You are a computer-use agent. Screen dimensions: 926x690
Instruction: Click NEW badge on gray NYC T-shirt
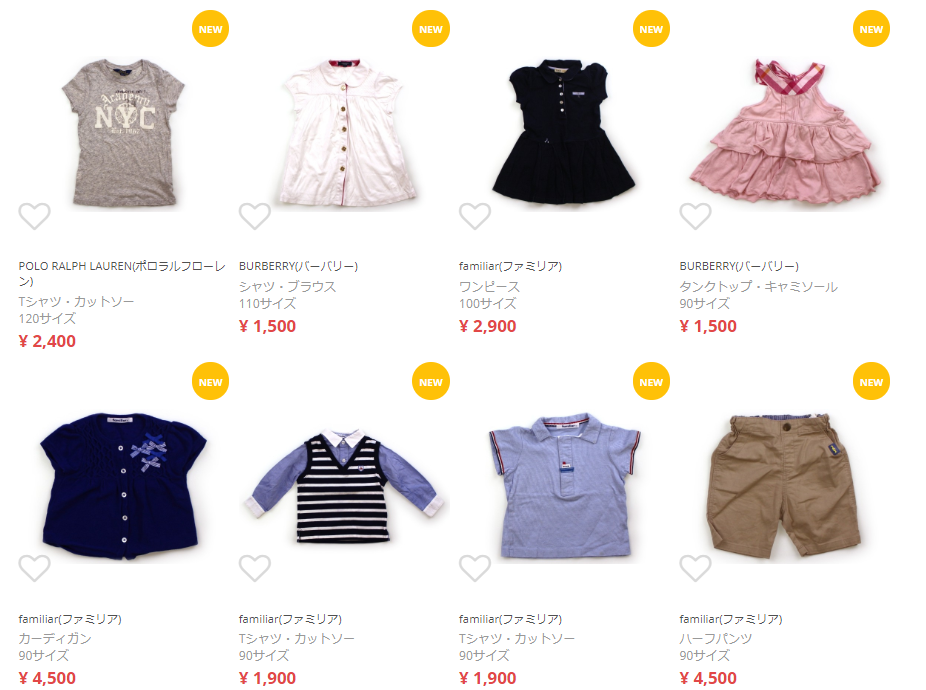click(210, 29)
